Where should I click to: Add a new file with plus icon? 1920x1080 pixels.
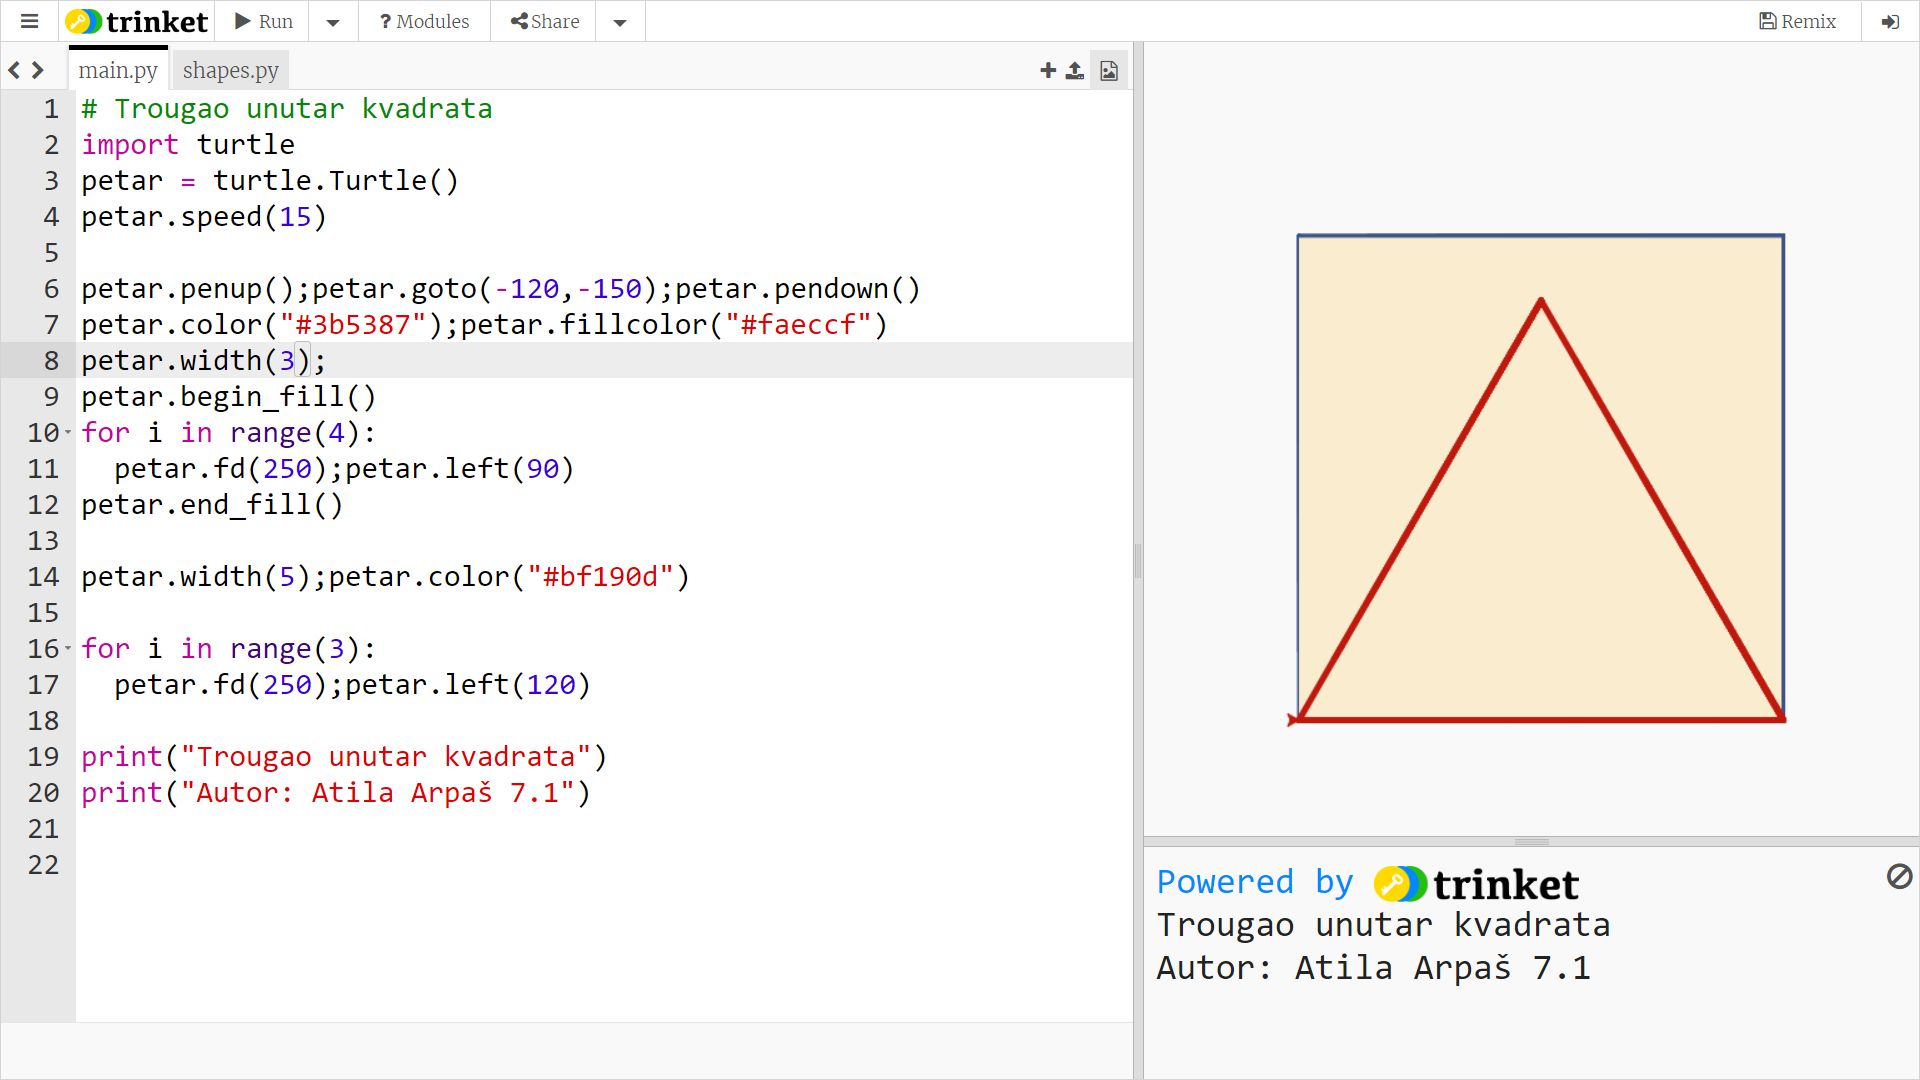[x=1047, y=70]
